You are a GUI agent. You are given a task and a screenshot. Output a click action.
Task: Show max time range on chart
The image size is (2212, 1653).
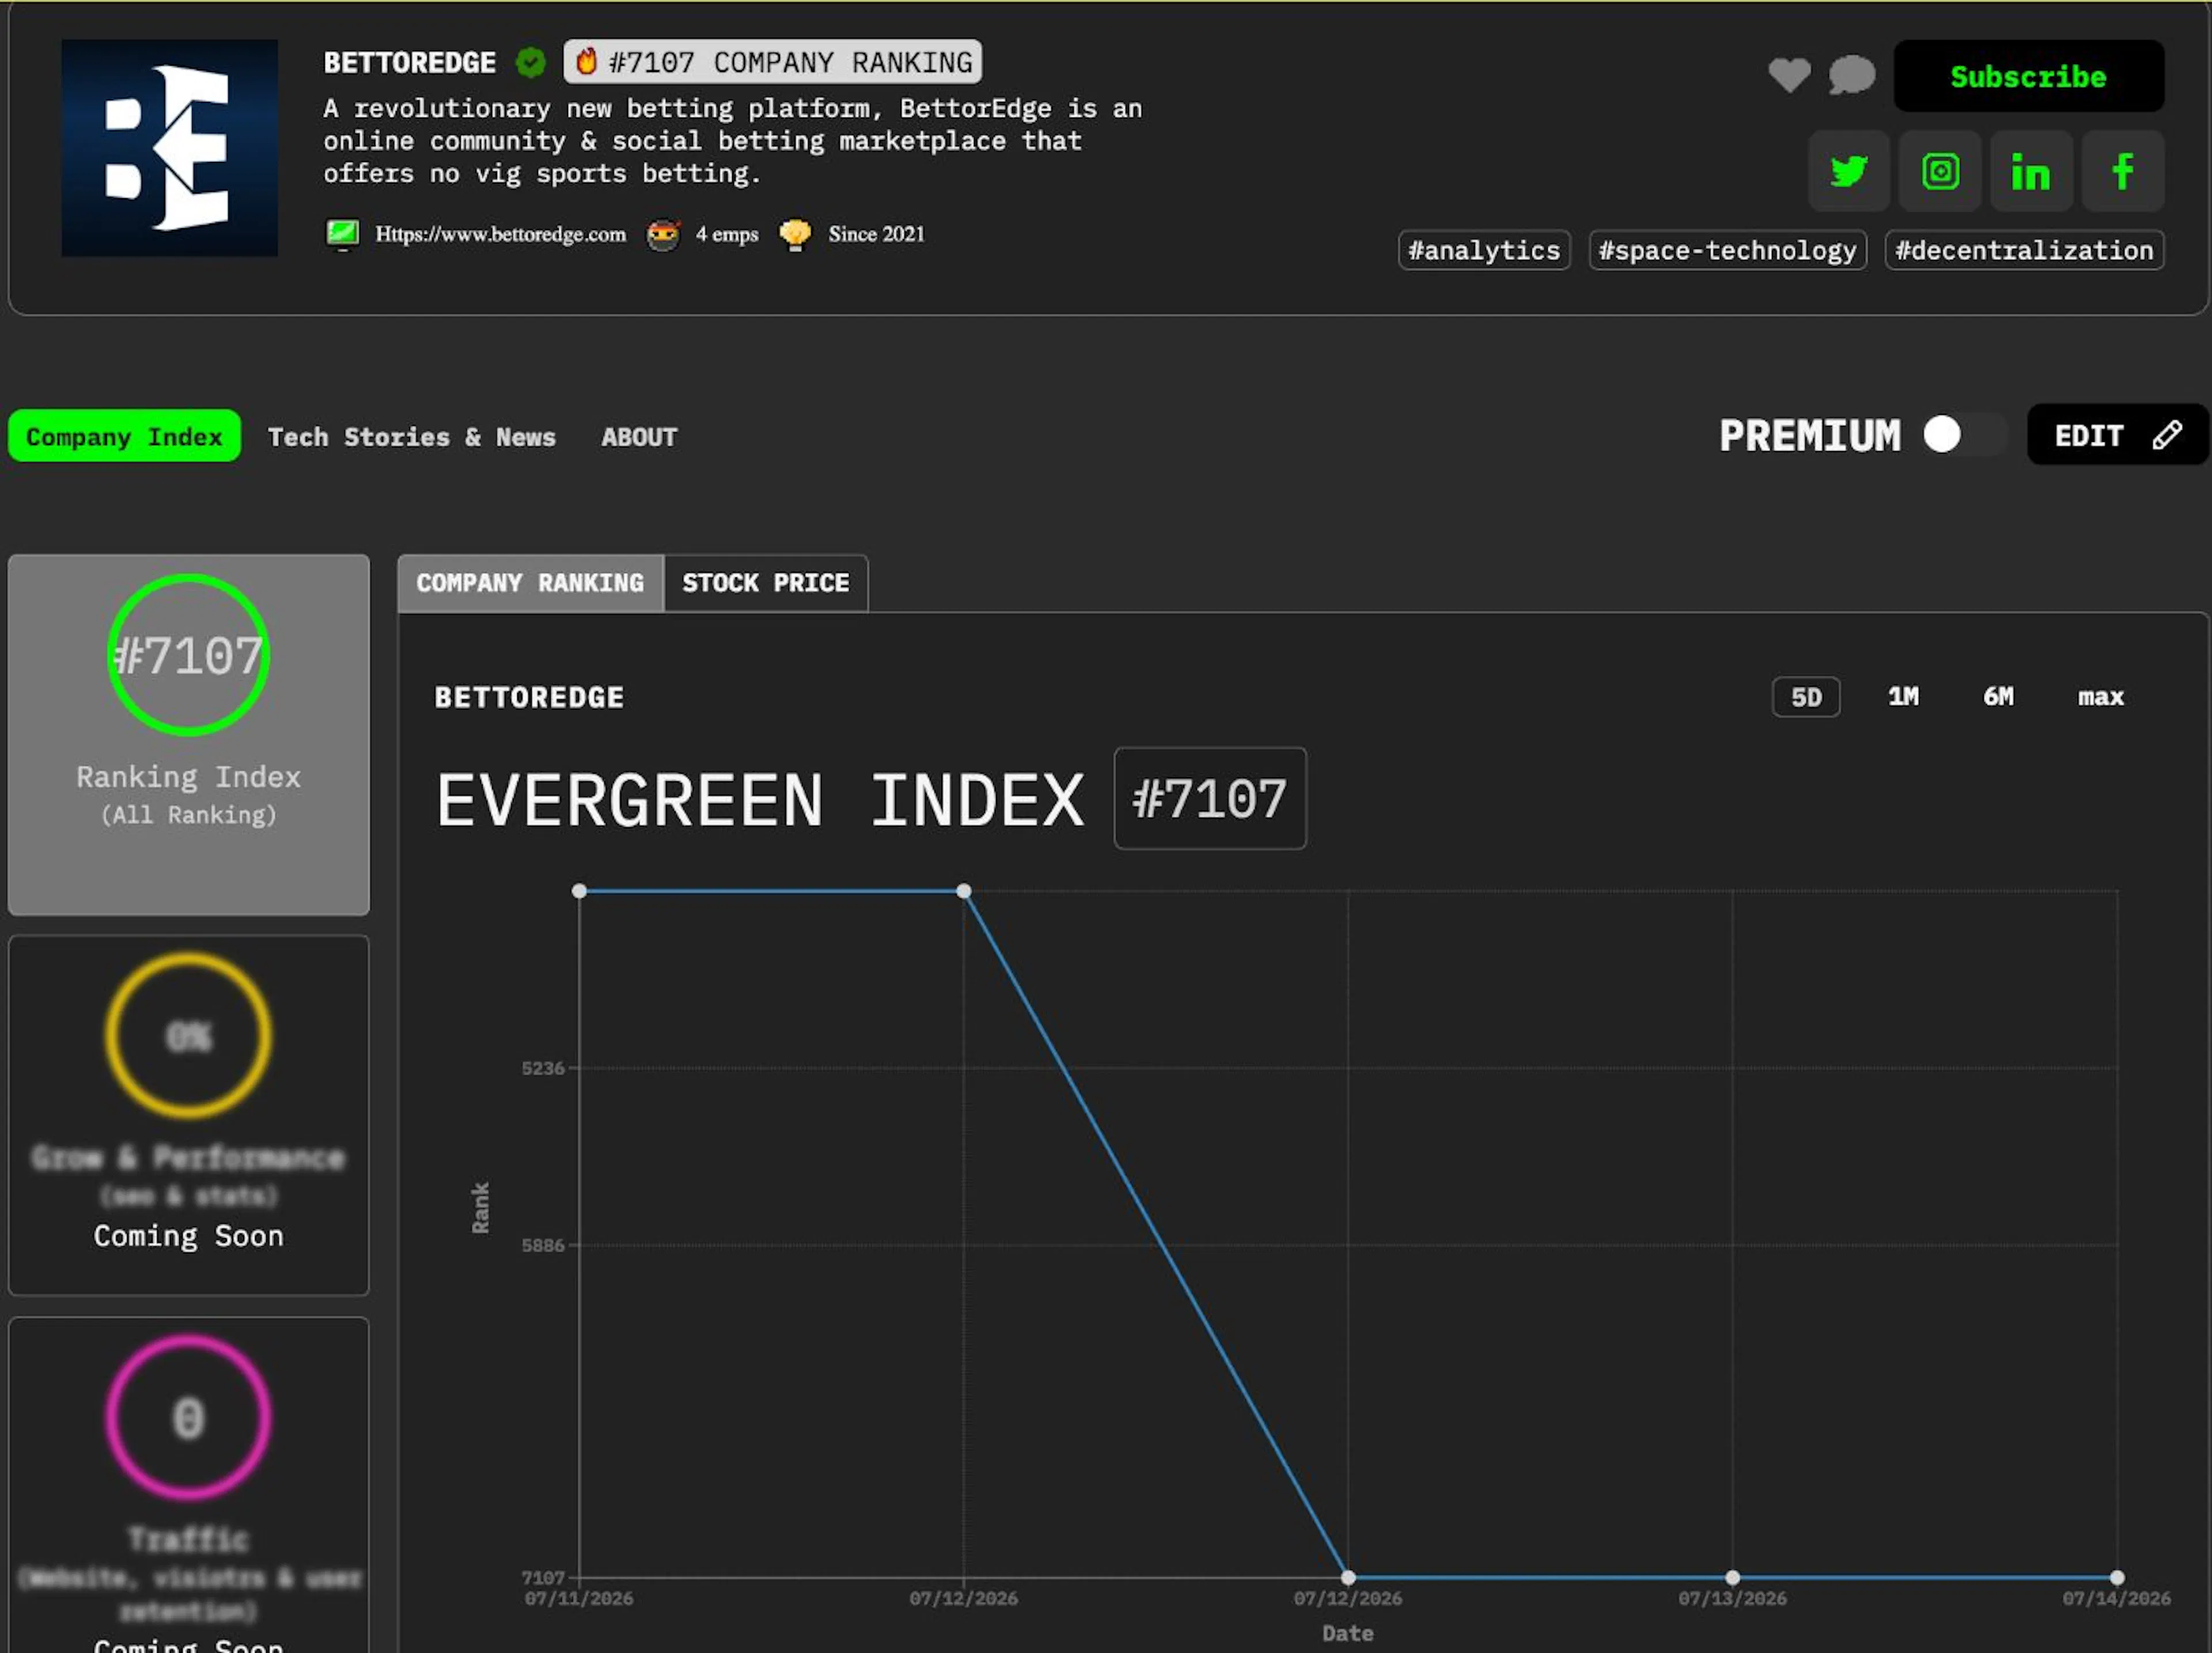click(x=2100, y=697)
